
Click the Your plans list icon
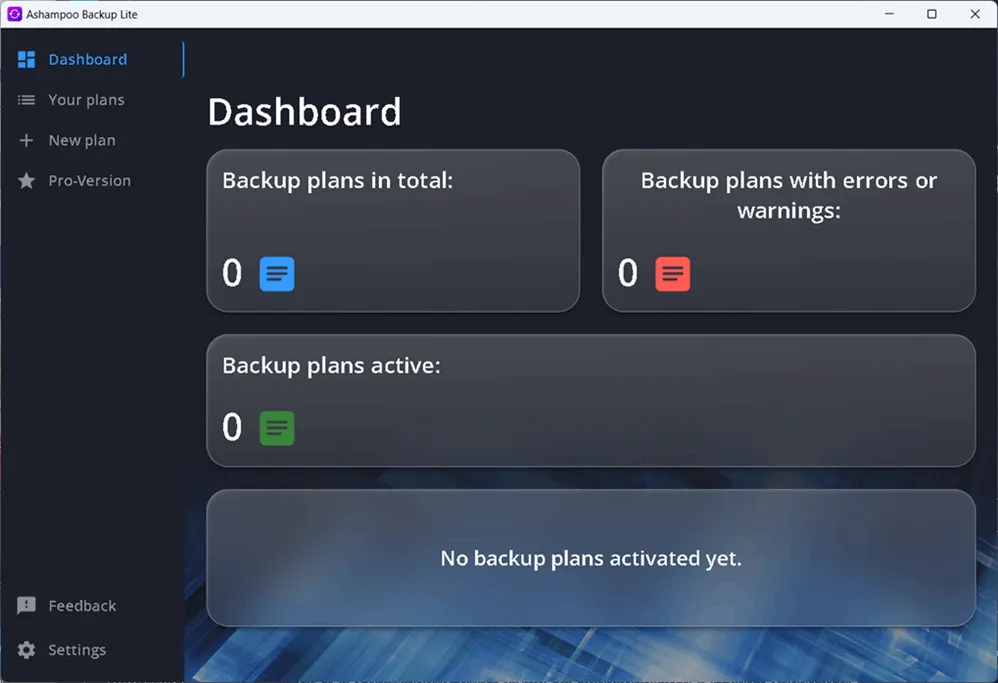click(27, 100)
